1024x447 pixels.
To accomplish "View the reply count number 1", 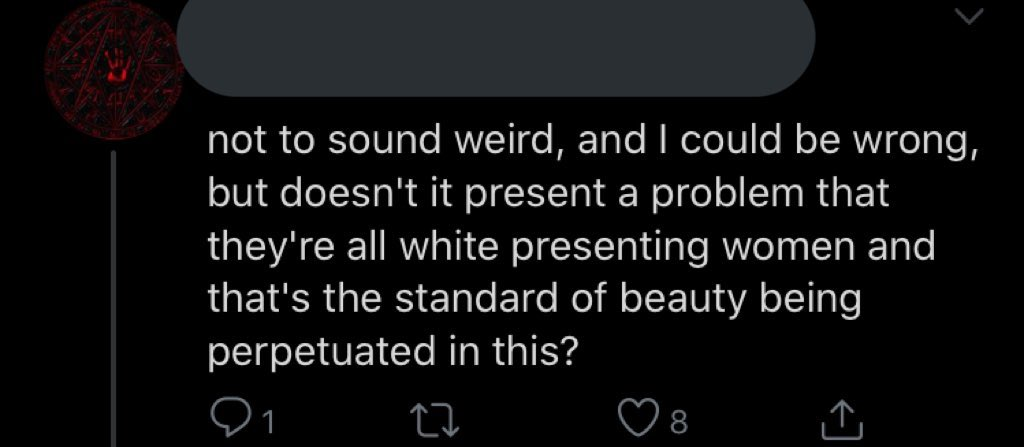I will (x=269, y=424).
